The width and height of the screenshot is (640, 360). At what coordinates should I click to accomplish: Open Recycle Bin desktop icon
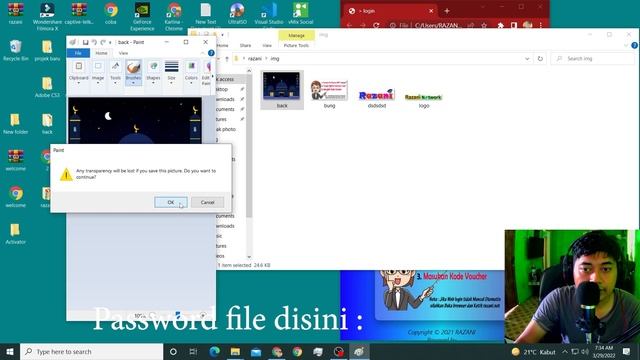coord(16,51)
